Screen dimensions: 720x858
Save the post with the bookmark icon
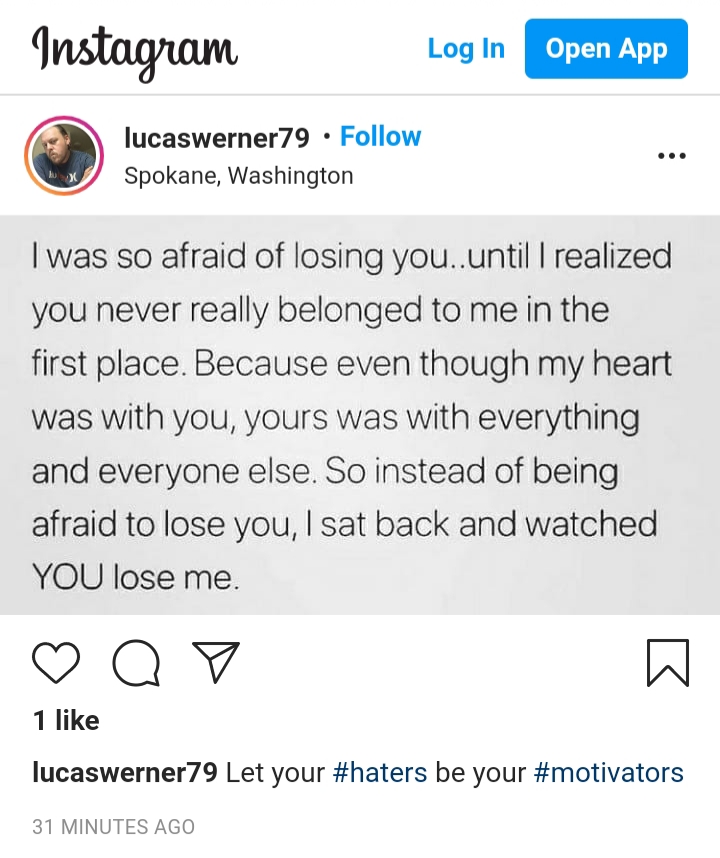click(x=667, y=662)
